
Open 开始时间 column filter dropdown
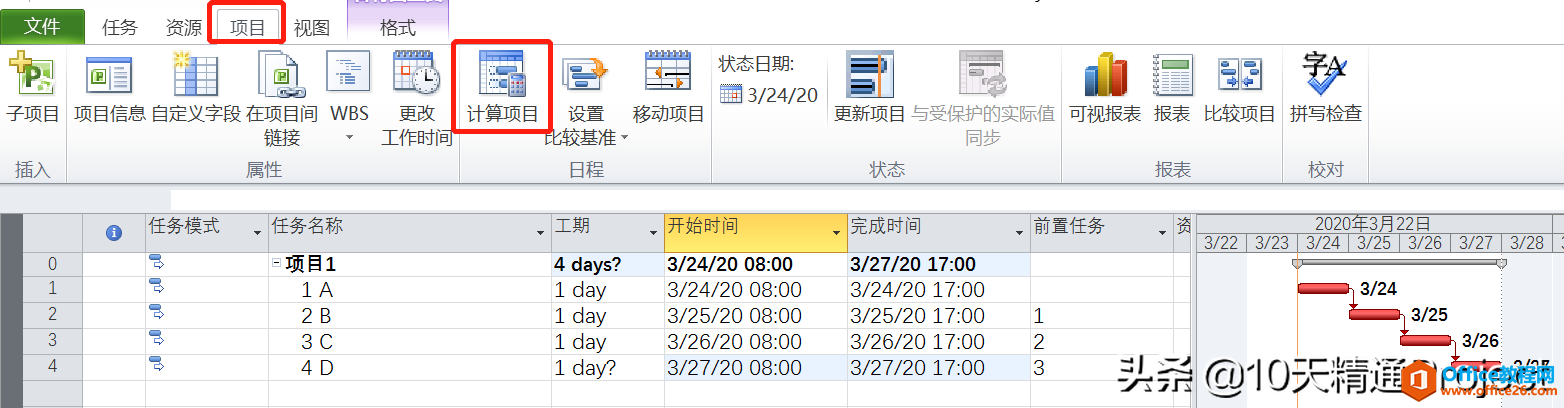coord(836,232)
